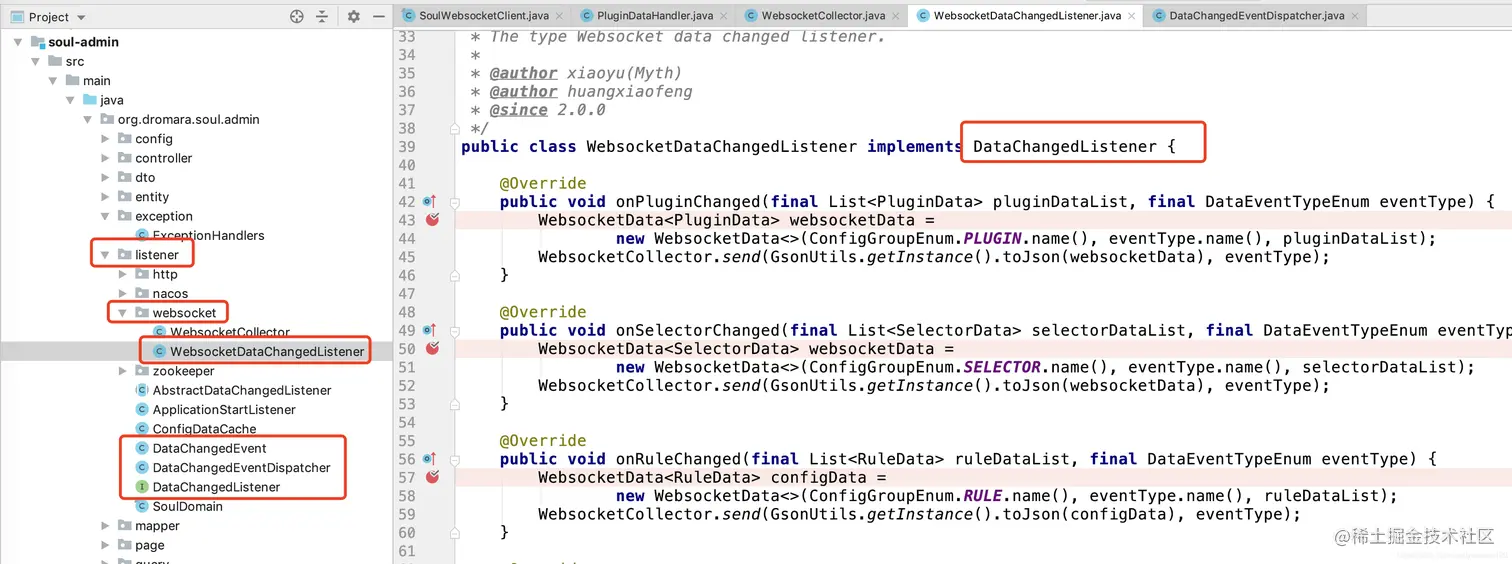Collapse the listener package arrow
This screenshot has width=1512, height=564.
point(105,255)
